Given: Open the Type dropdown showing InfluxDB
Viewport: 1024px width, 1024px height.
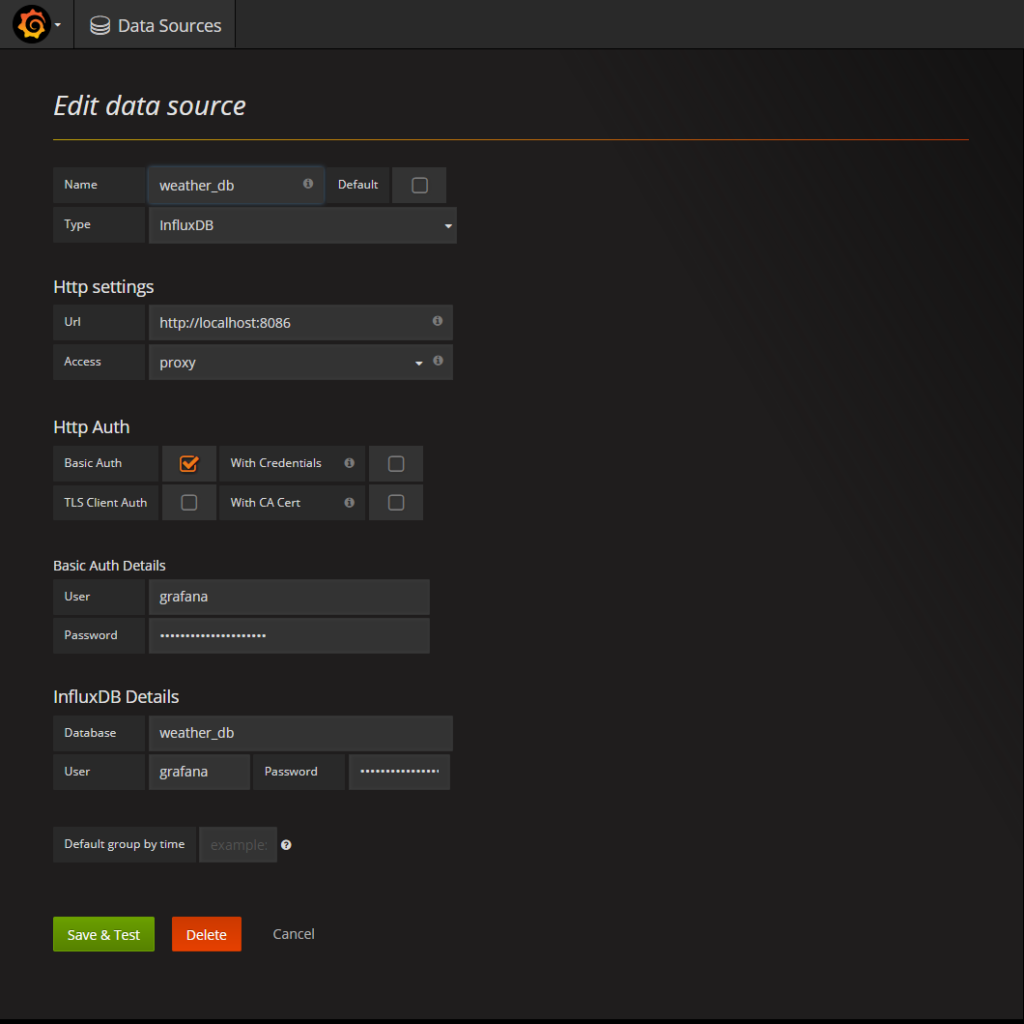Looking at the screenshot, I should point(302,225).
